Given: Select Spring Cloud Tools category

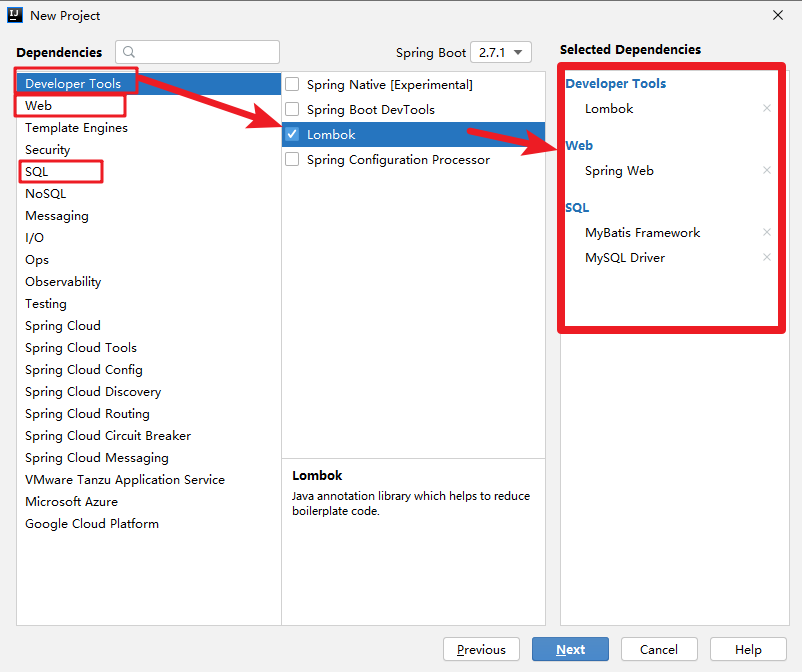Looking at the screenshot, I should point(149,347).
